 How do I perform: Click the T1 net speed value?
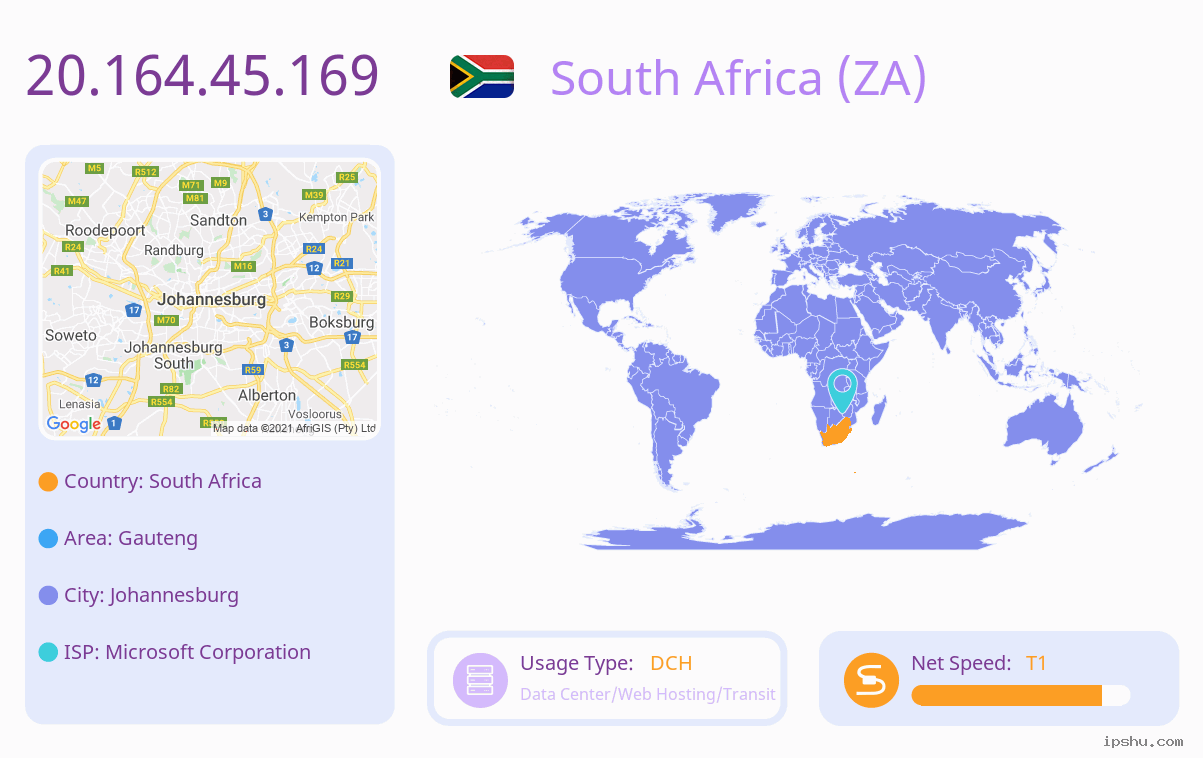click(1036, 663)
